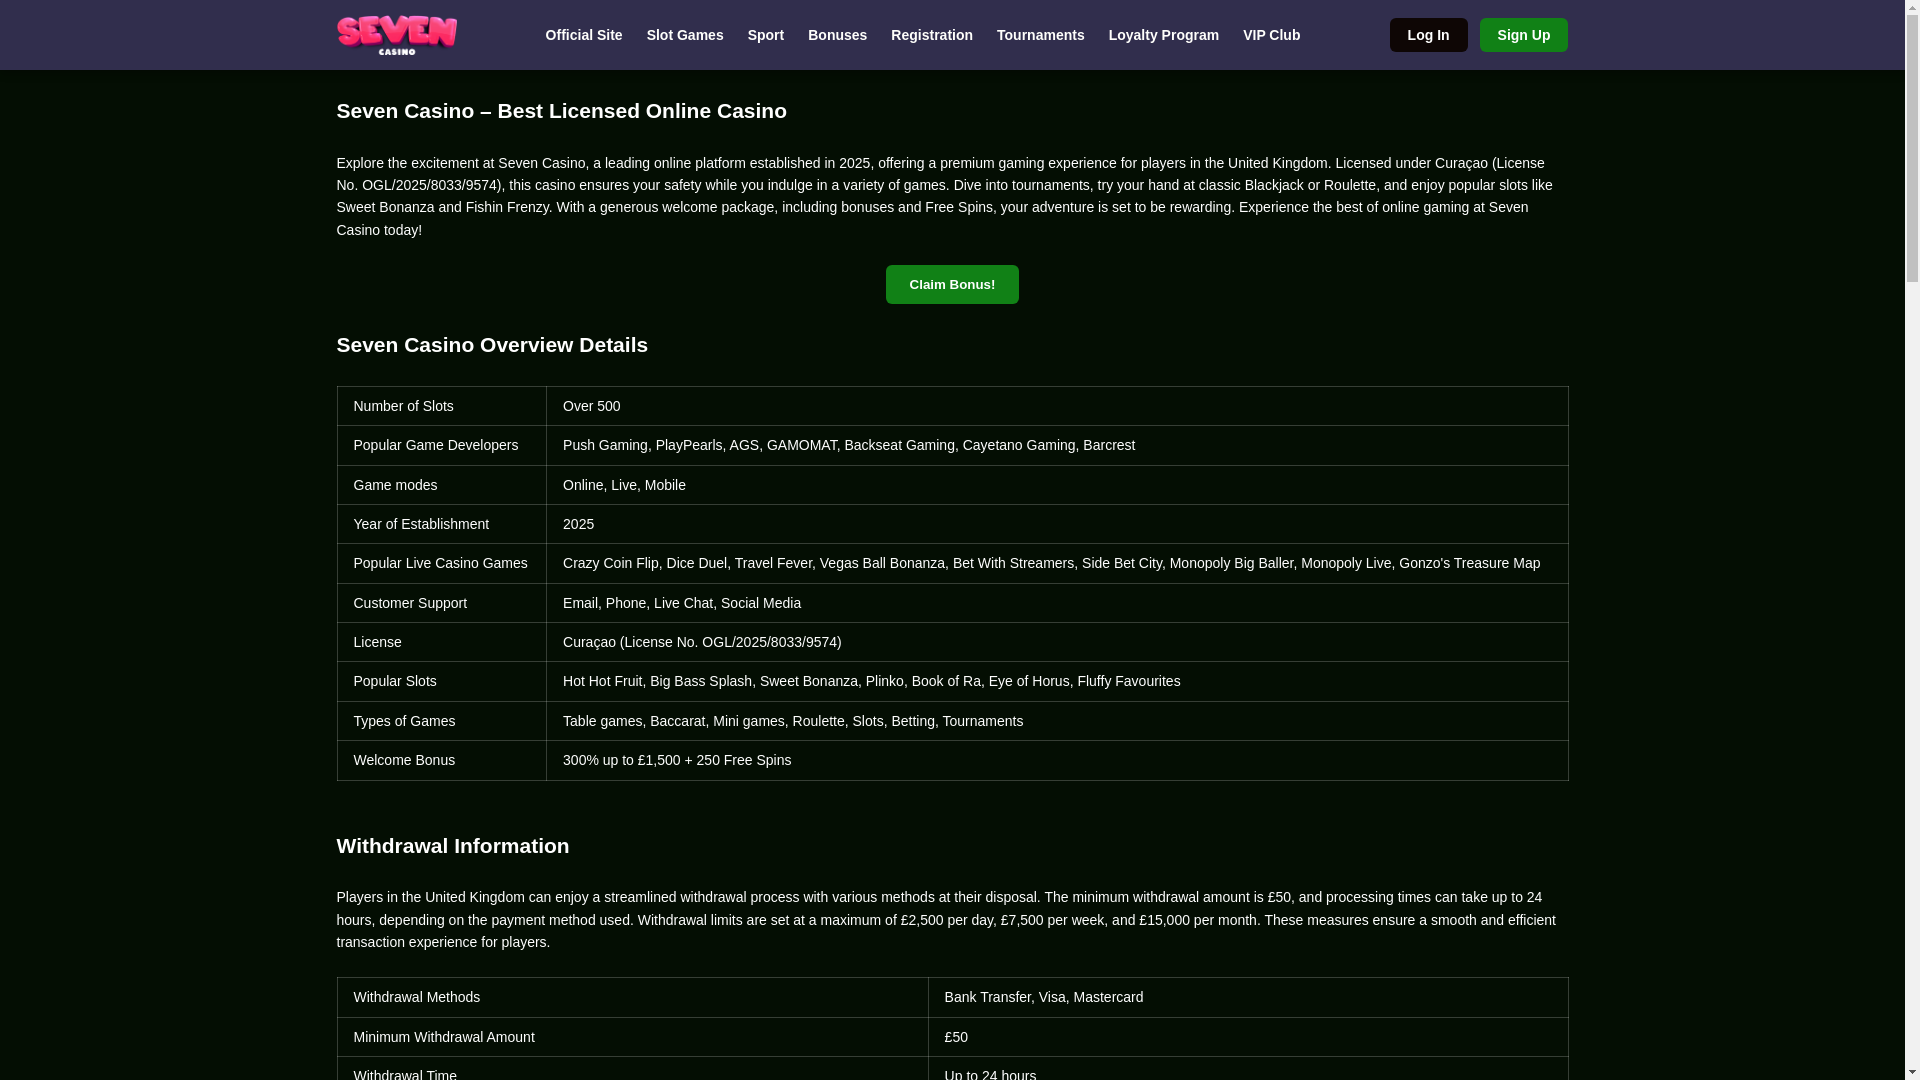Click the Seven Casino Overview Details heading
The height and width of the screenshot is (1080, 1920).
coord(492,345)
